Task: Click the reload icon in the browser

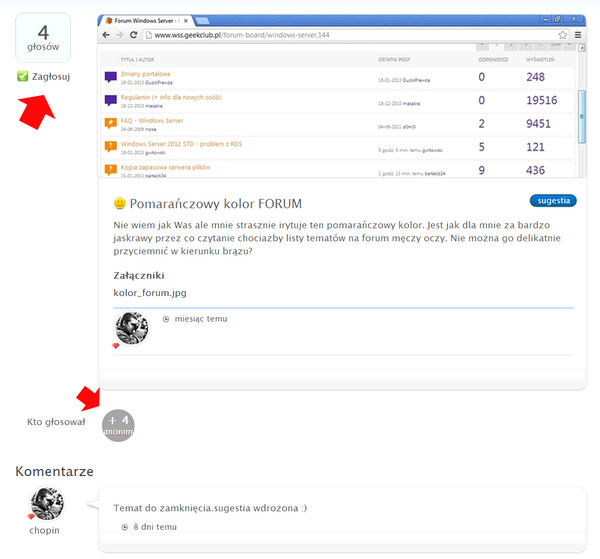Action: pos(134,35)
